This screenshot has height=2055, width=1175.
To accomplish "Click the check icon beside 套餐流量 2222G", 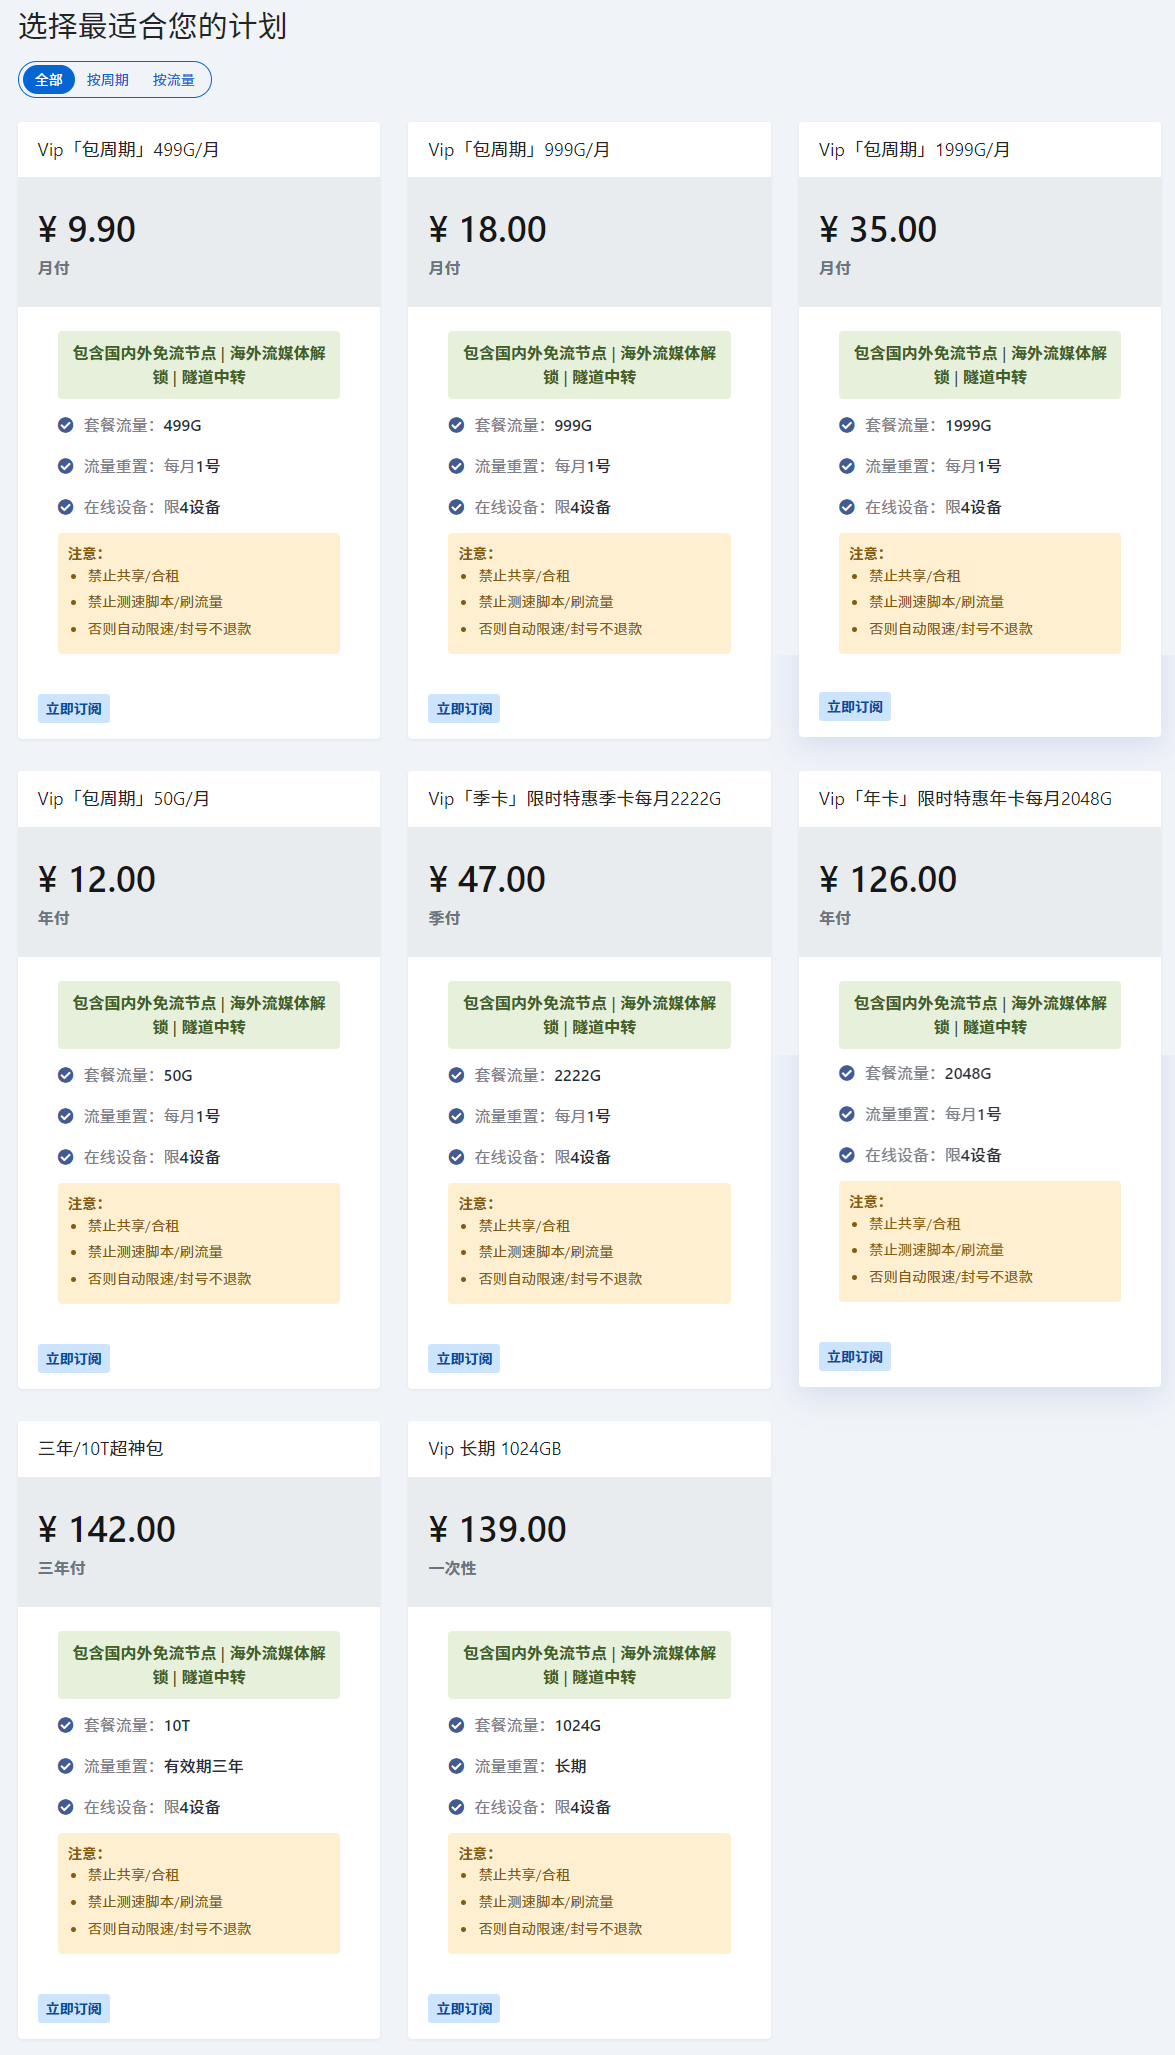I will pos(456,1075).
